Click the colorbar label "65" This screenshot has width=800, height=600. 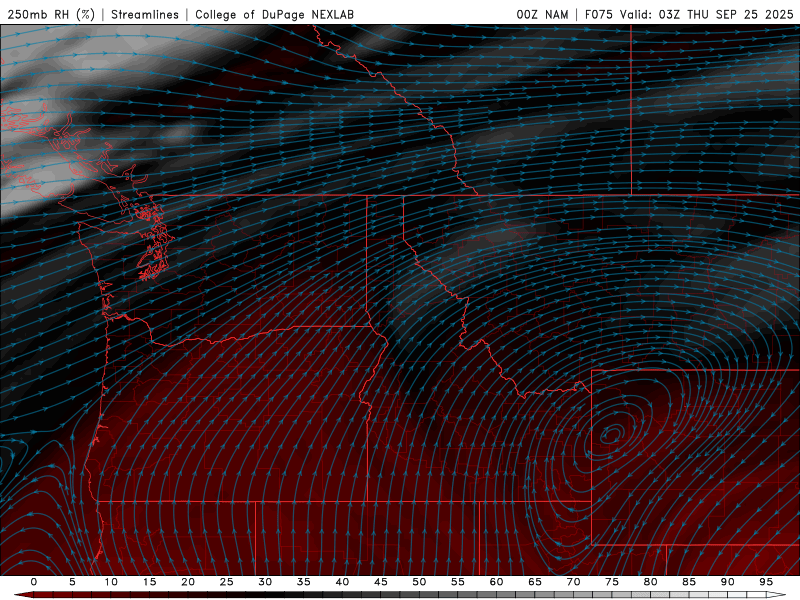(535, 582)
